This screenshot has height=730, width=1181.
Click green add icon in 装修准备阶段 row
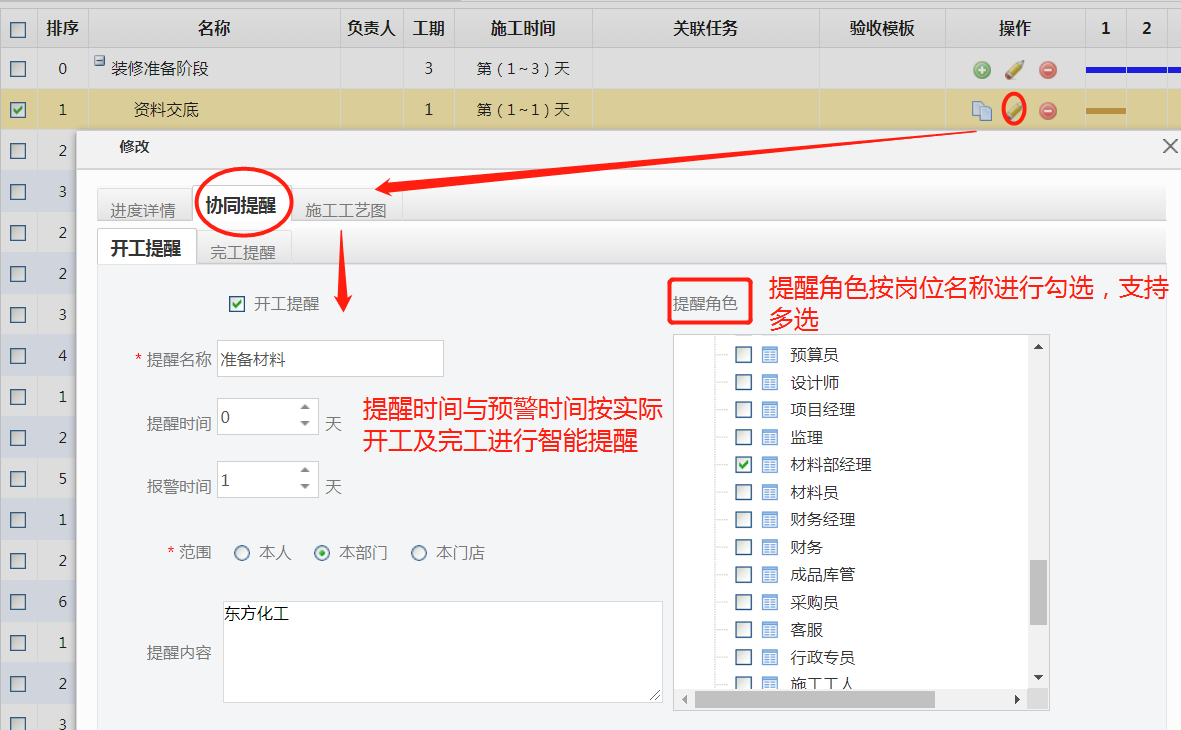[982, 70]
